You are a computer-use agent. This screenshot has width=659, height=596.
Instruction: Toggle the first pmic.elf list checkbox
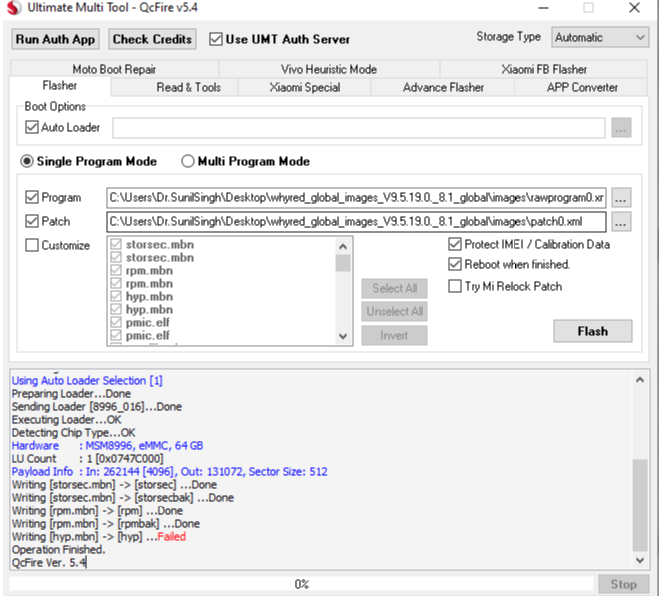(116, 322)
